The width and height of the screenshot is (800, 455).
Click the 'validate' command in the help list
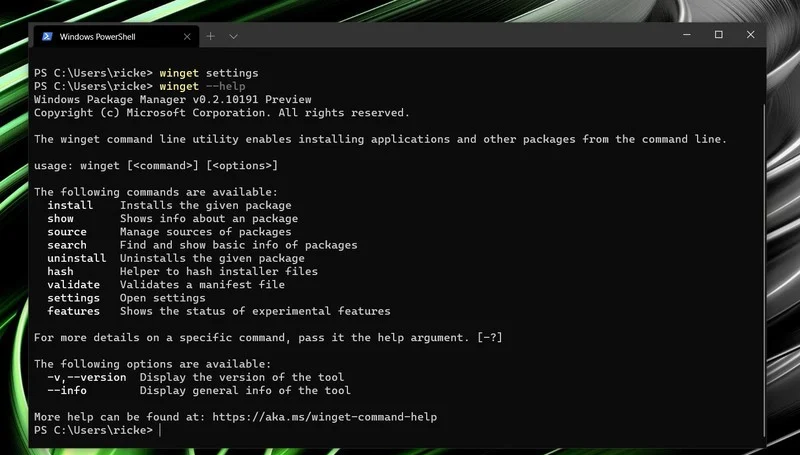click(73, 284)
